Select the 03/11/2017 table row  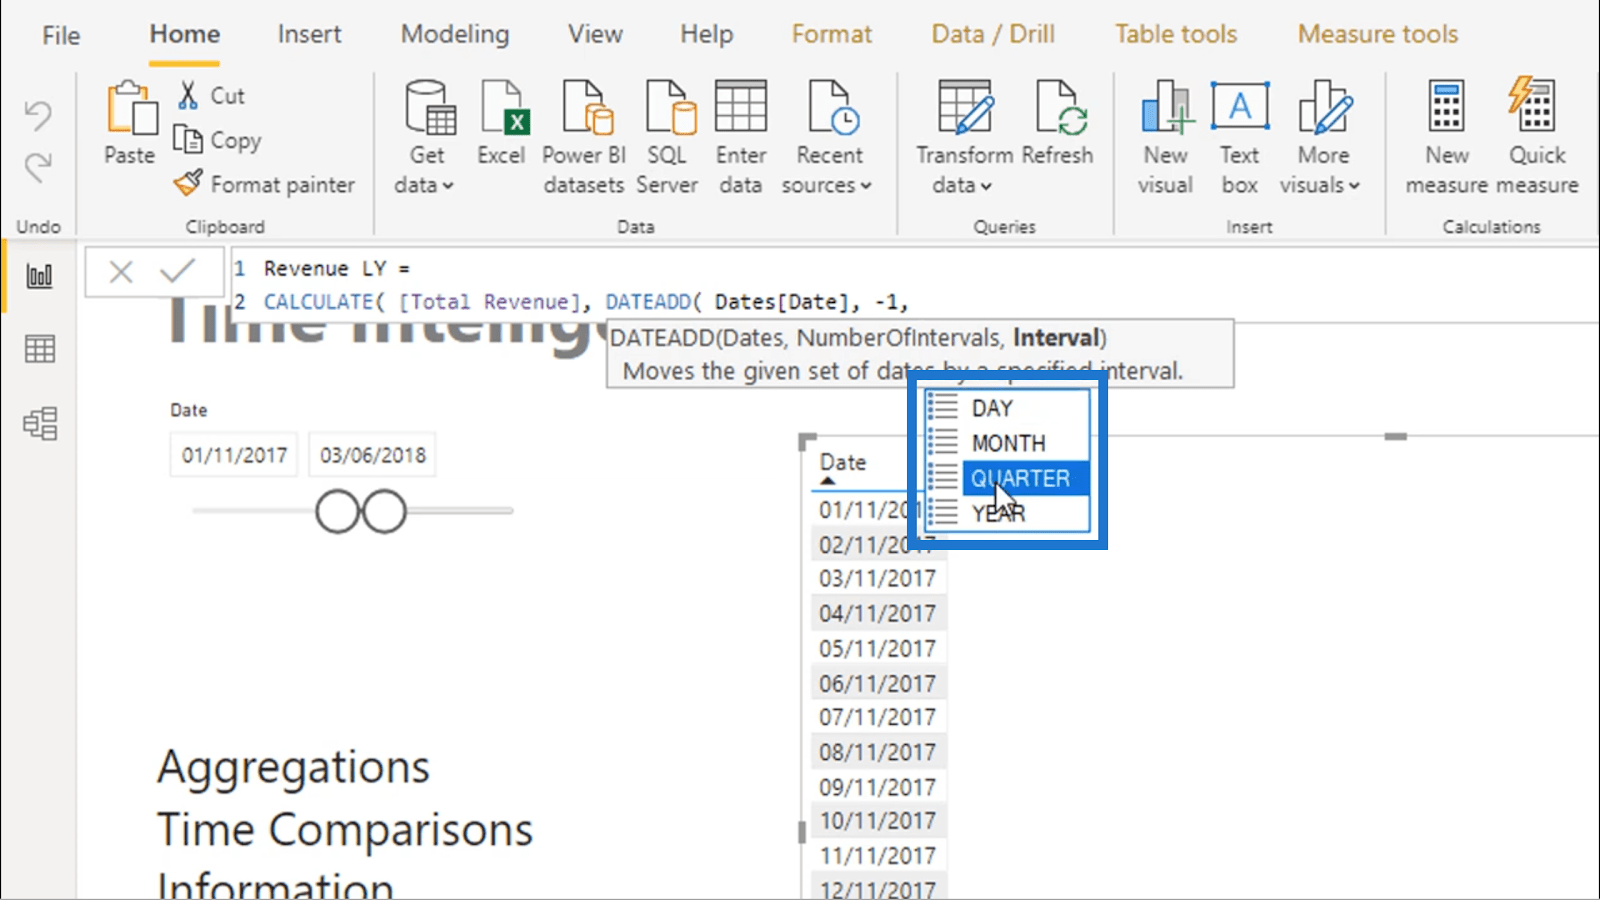pos(877,579)
